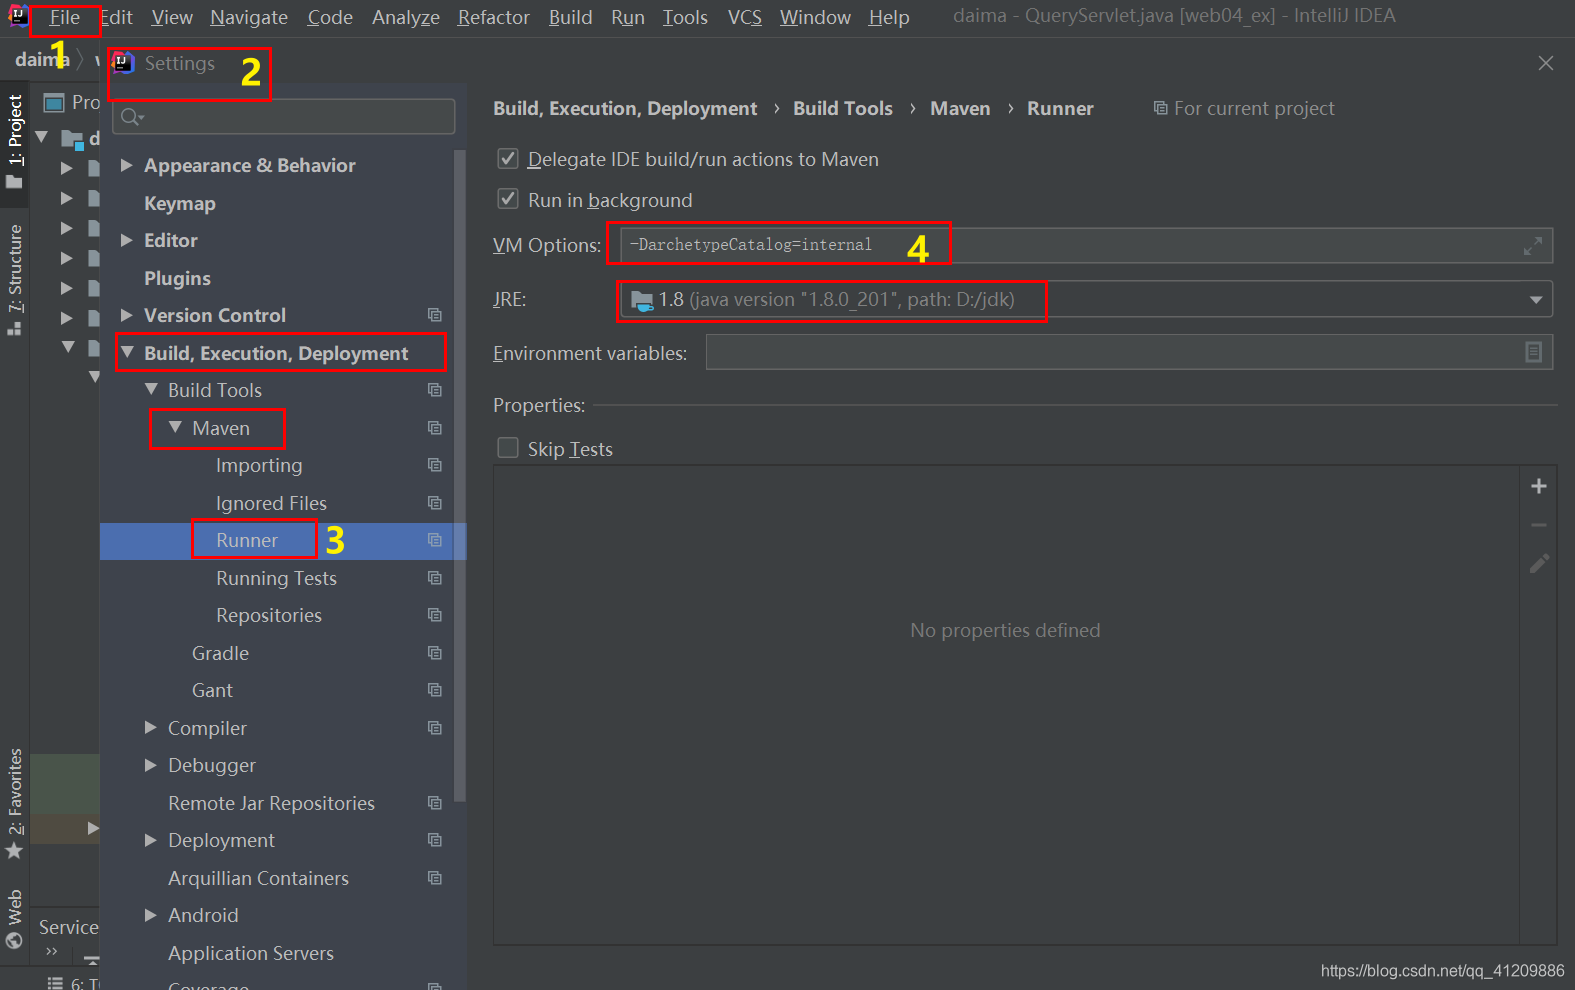
Task: Collapse the Build Tools node
Action: pyautogui.click(x=151, y=390)
